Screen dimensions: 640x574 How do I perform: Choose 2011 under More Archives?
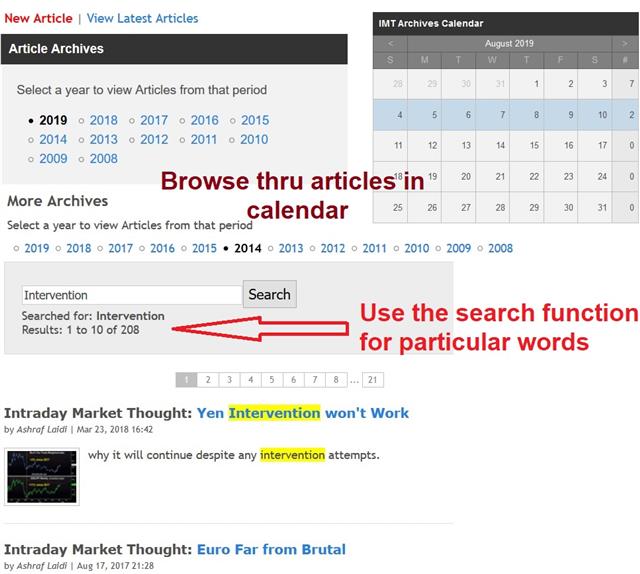click(374, 248)
